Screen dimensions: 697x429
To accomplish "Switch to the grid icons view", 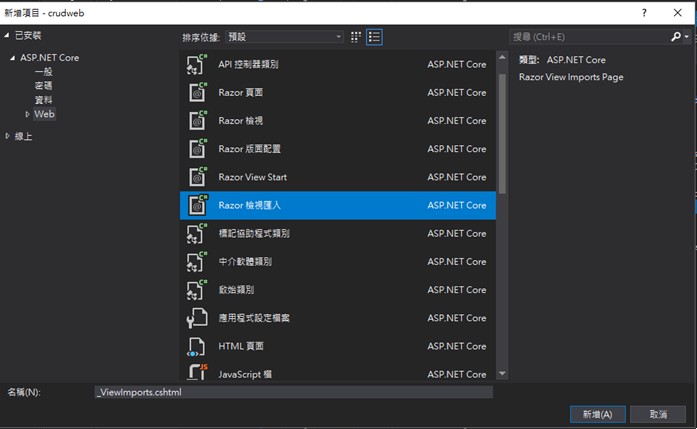I will [356, 37].
